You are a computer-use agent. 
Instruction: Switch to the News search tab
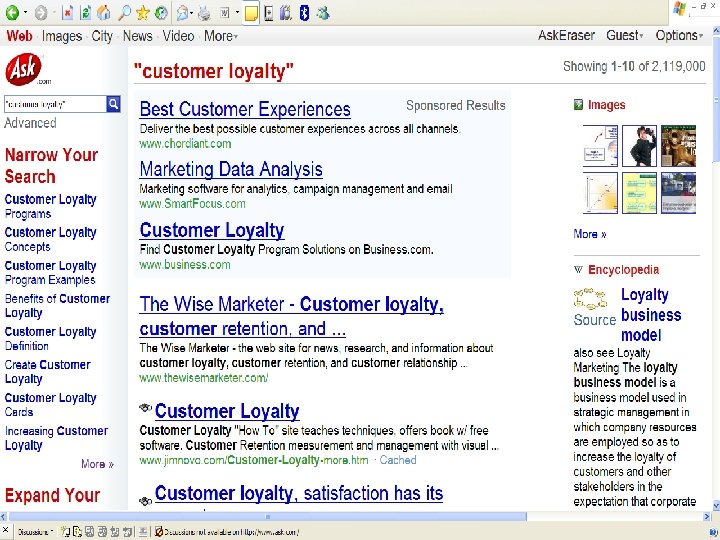137,36
